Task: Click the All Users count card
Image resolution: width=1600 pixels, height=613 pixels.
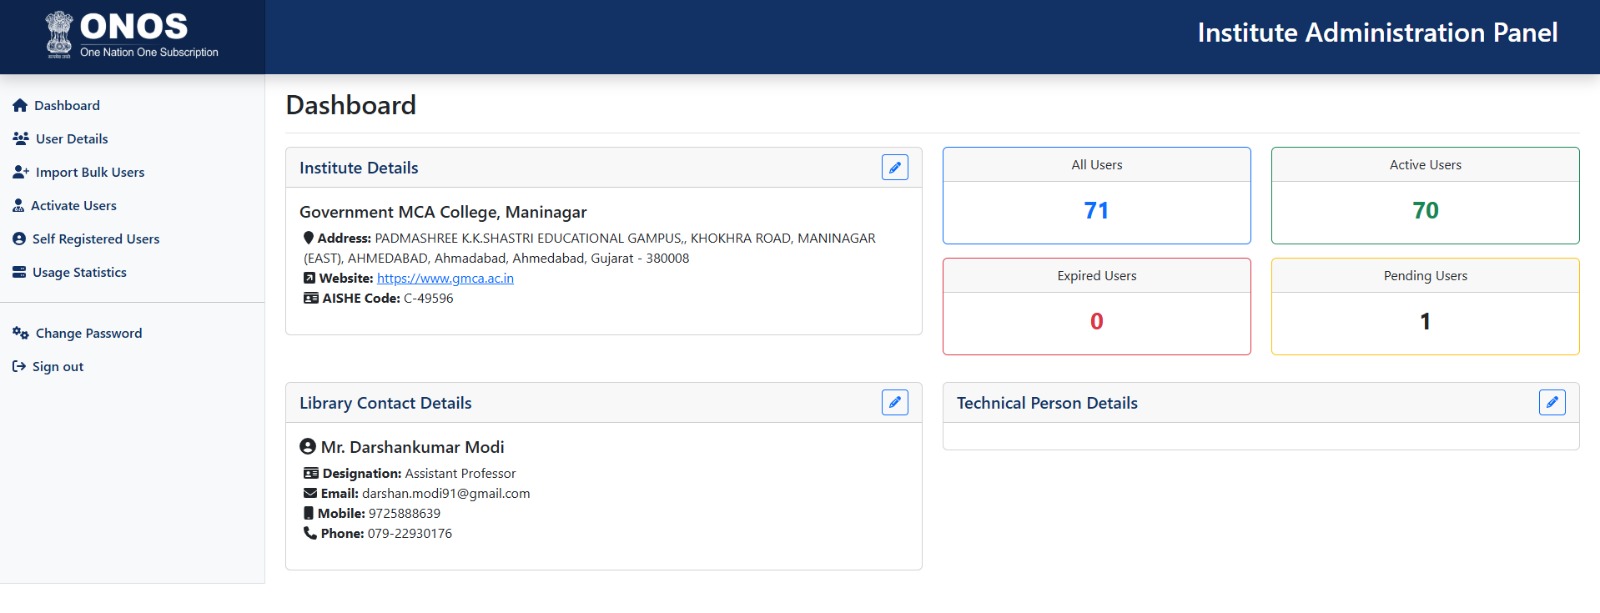Action: (1096, 196)
